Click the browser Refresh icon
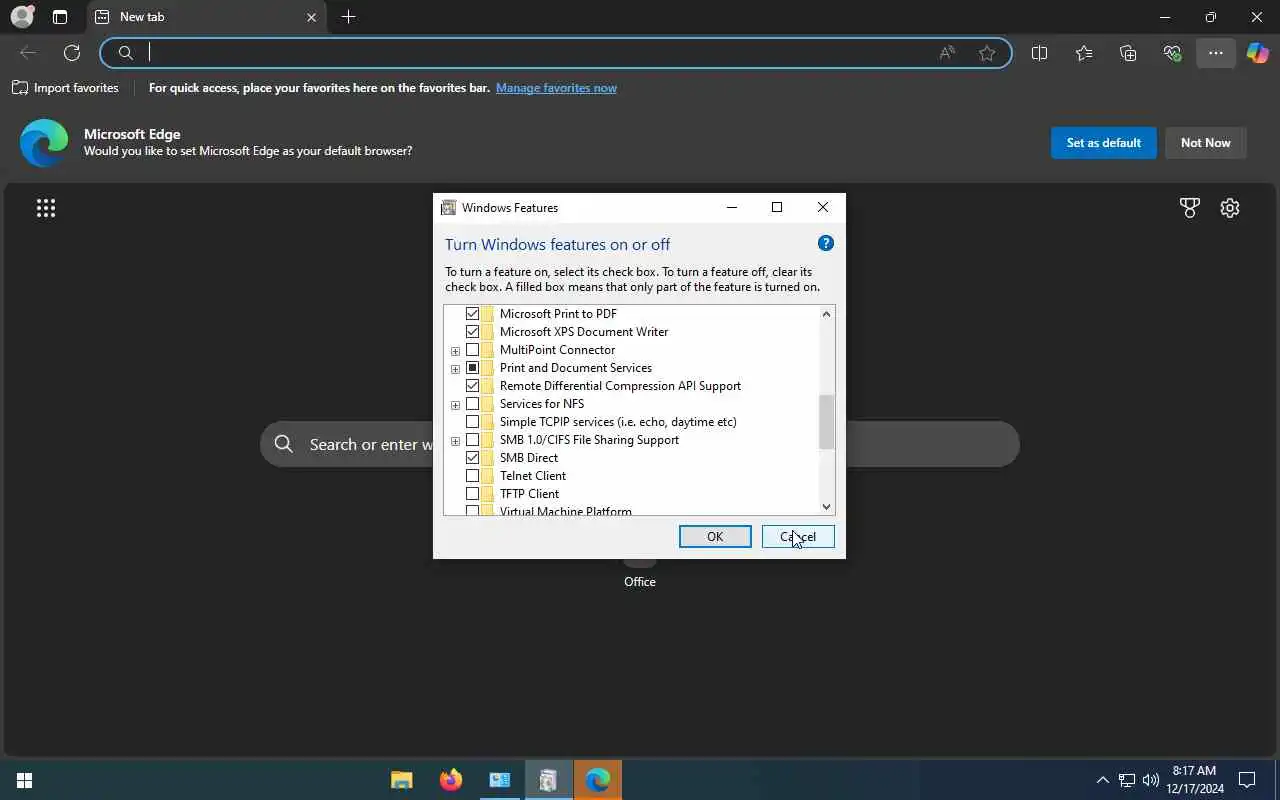Image resolution: width=1280 pixels, height=800 pixels. (72, 53)
